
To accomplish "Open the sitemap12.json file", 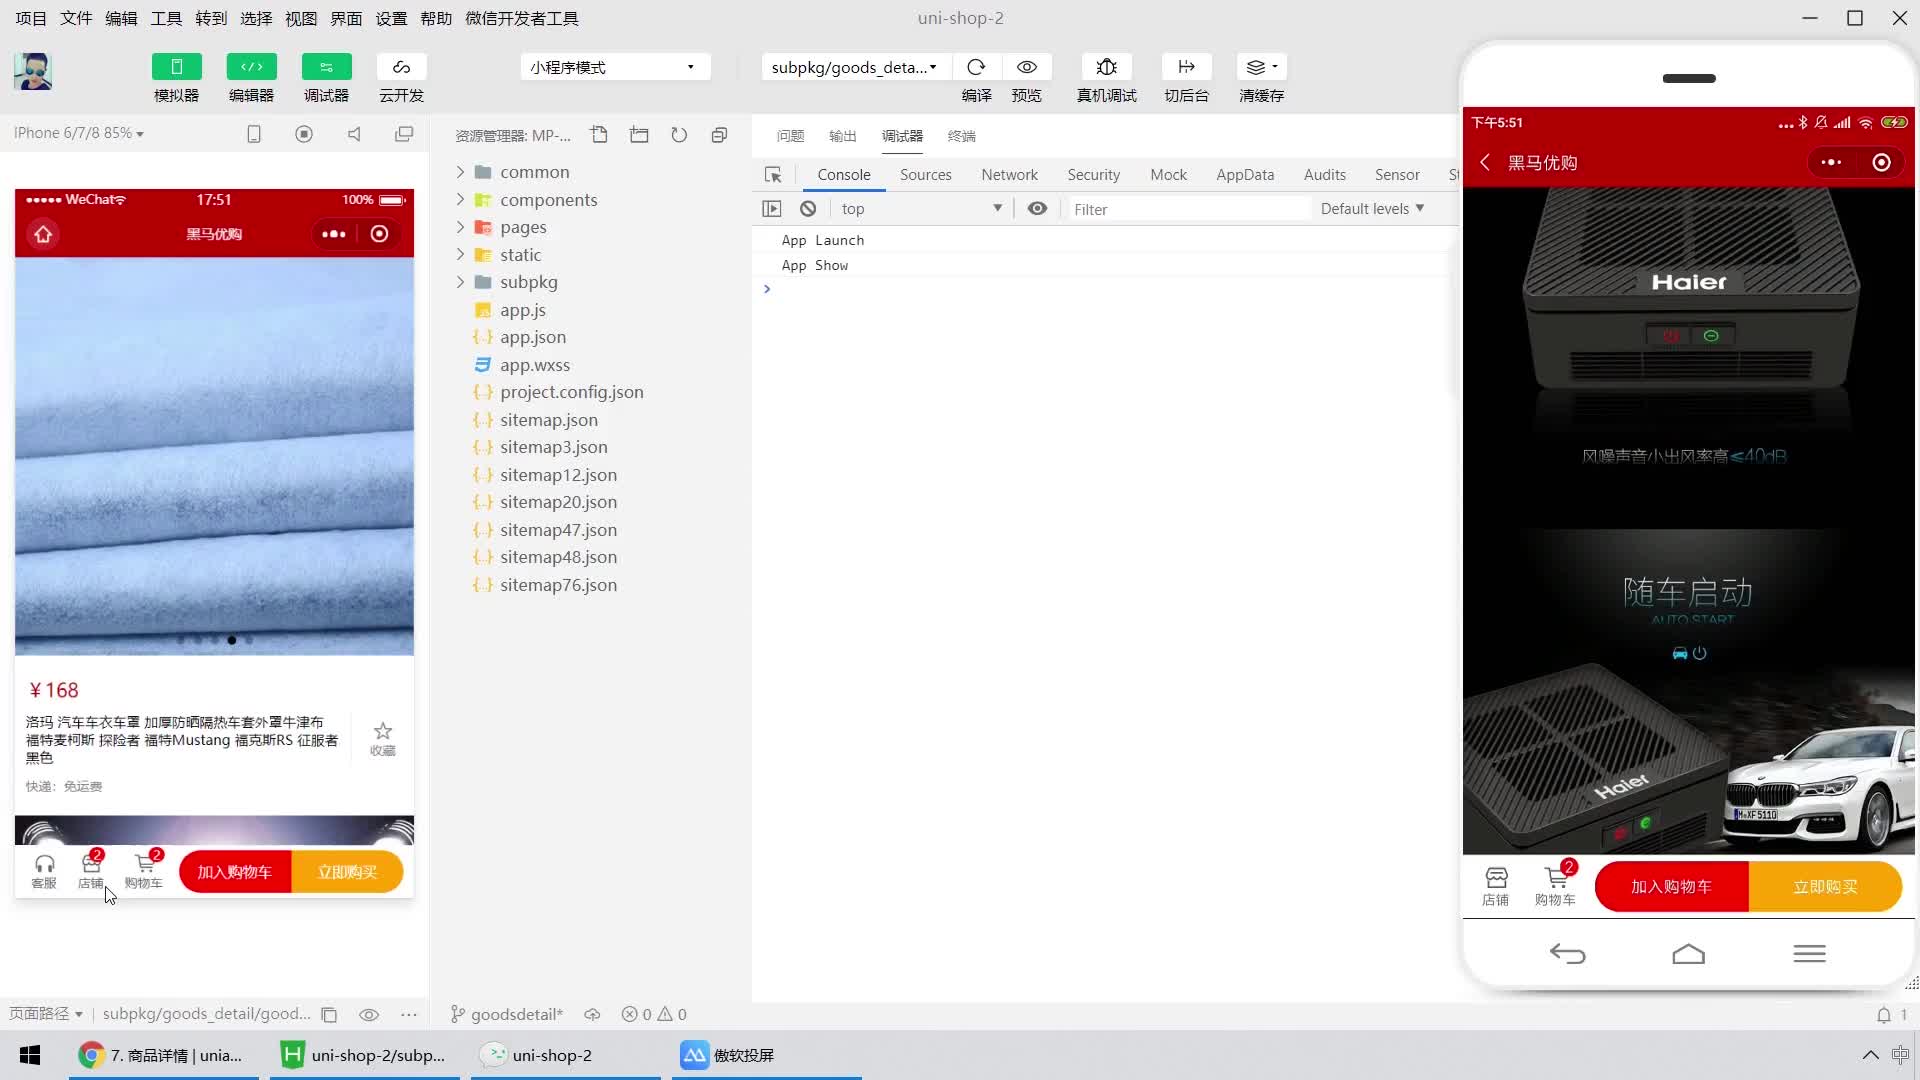I will [558, 475].
